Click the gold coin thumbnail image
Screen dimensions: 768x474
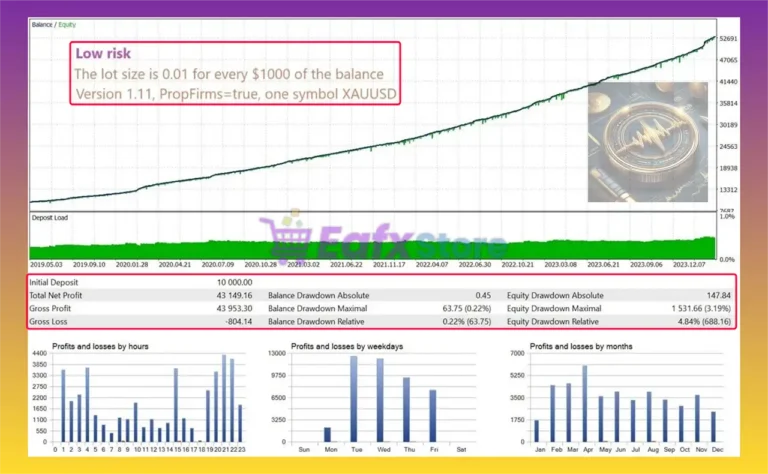point(648,142)
